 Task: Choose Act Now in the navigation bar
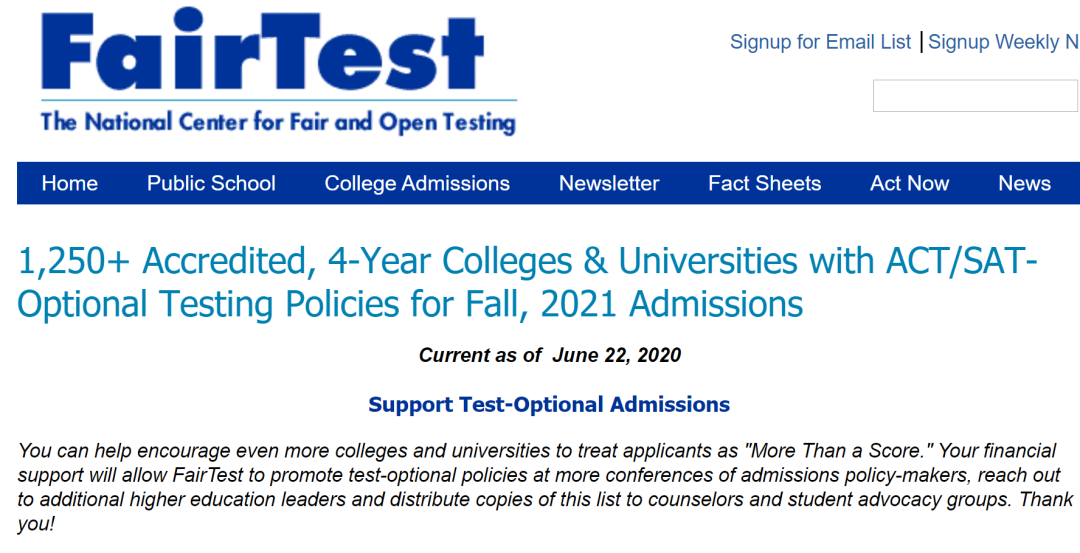[x=909, y=184]
